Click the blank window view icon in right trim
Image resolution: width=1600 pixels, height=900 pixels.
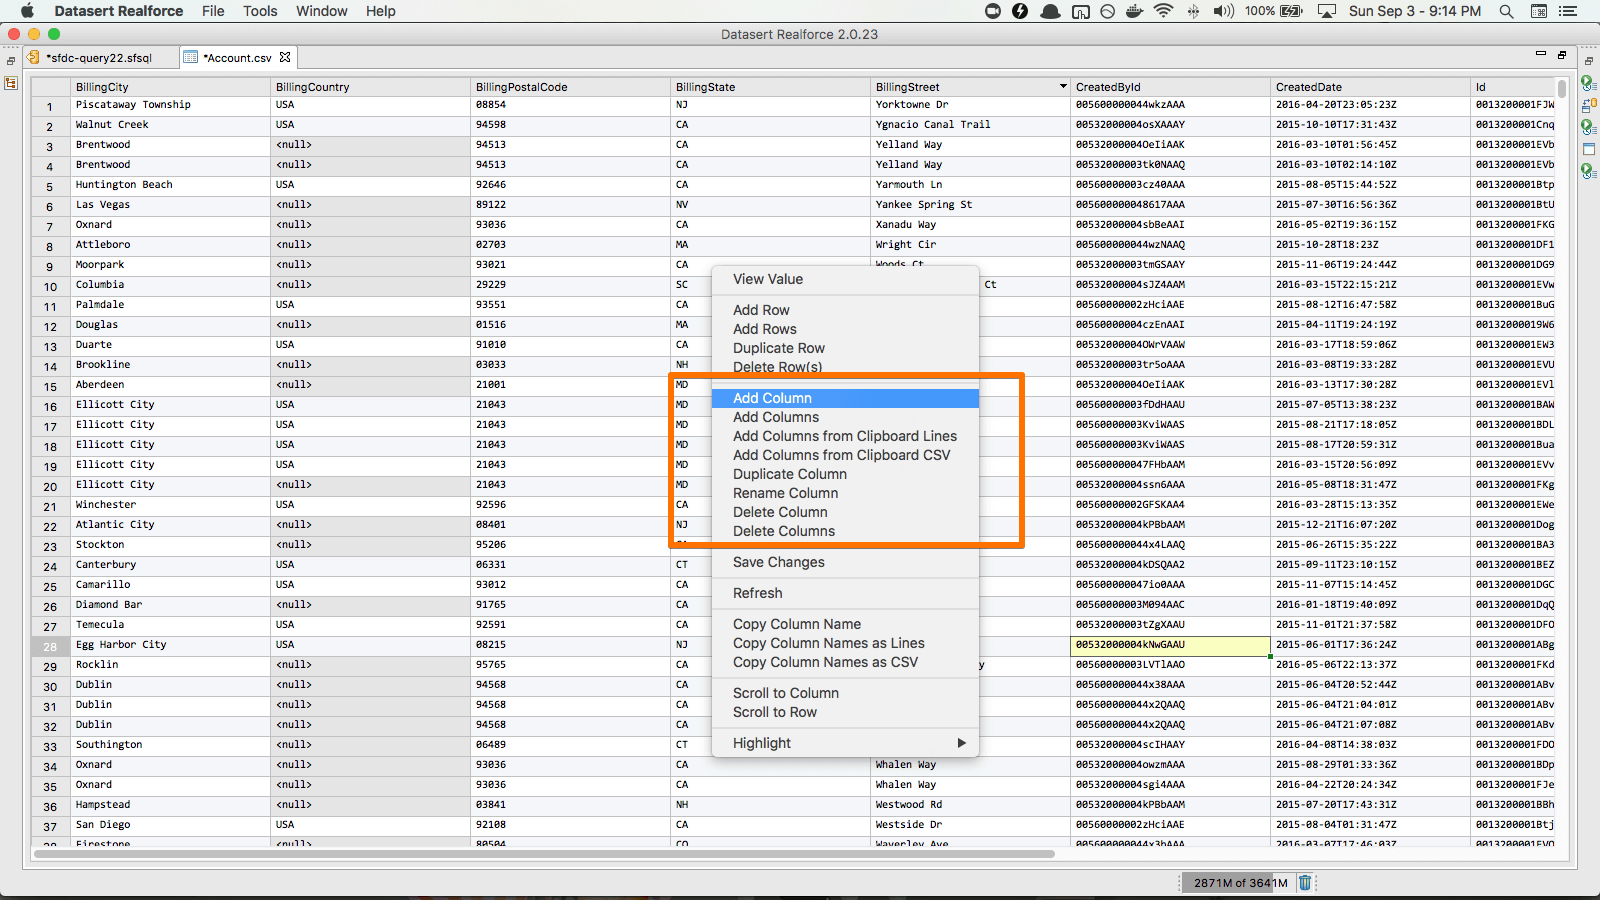tap(1588, 149)
